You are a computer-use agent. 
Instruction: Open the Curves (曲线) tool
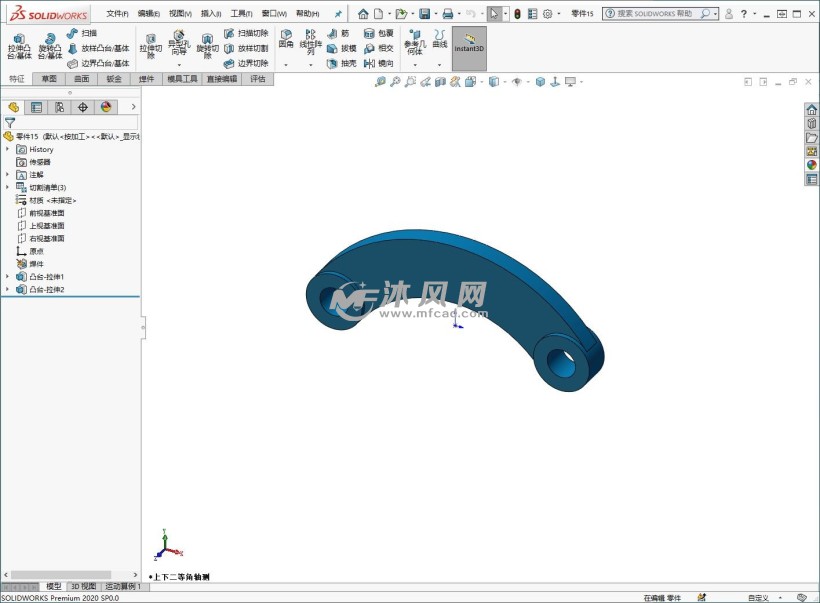(x=440, y=39)
